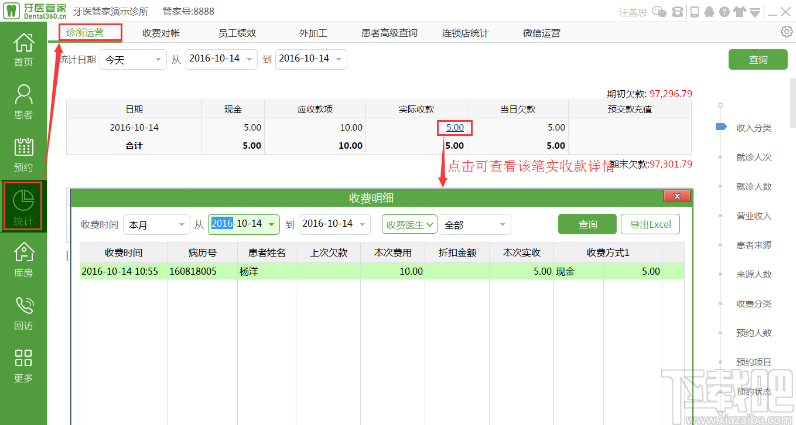Open the 患者 patient icon in sidebar
This screenshot has width=796, height=425.
[x=23, y=102]
